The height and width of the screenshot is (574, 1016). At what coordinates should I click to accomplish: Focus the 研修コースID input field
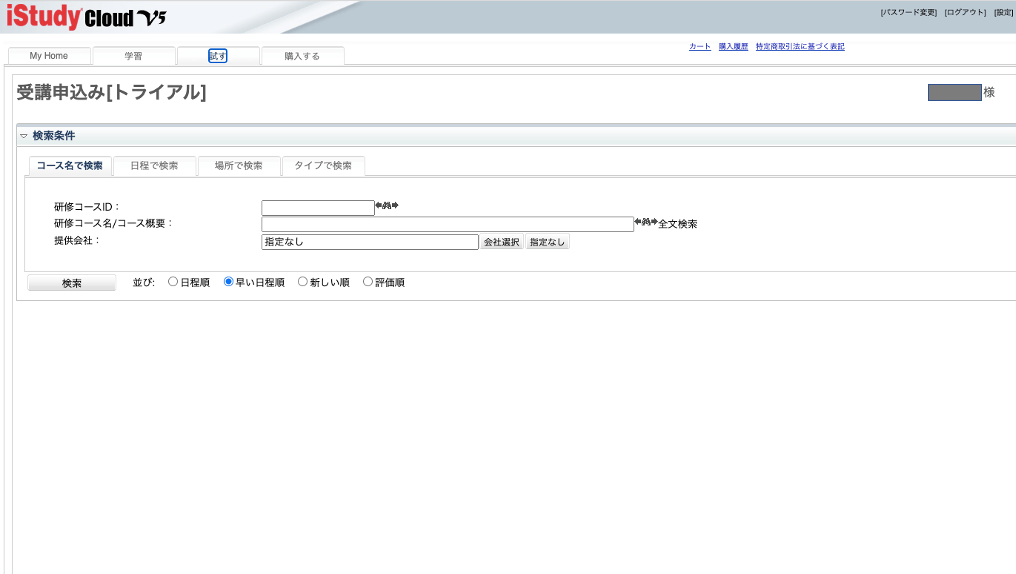coord(317,207)
